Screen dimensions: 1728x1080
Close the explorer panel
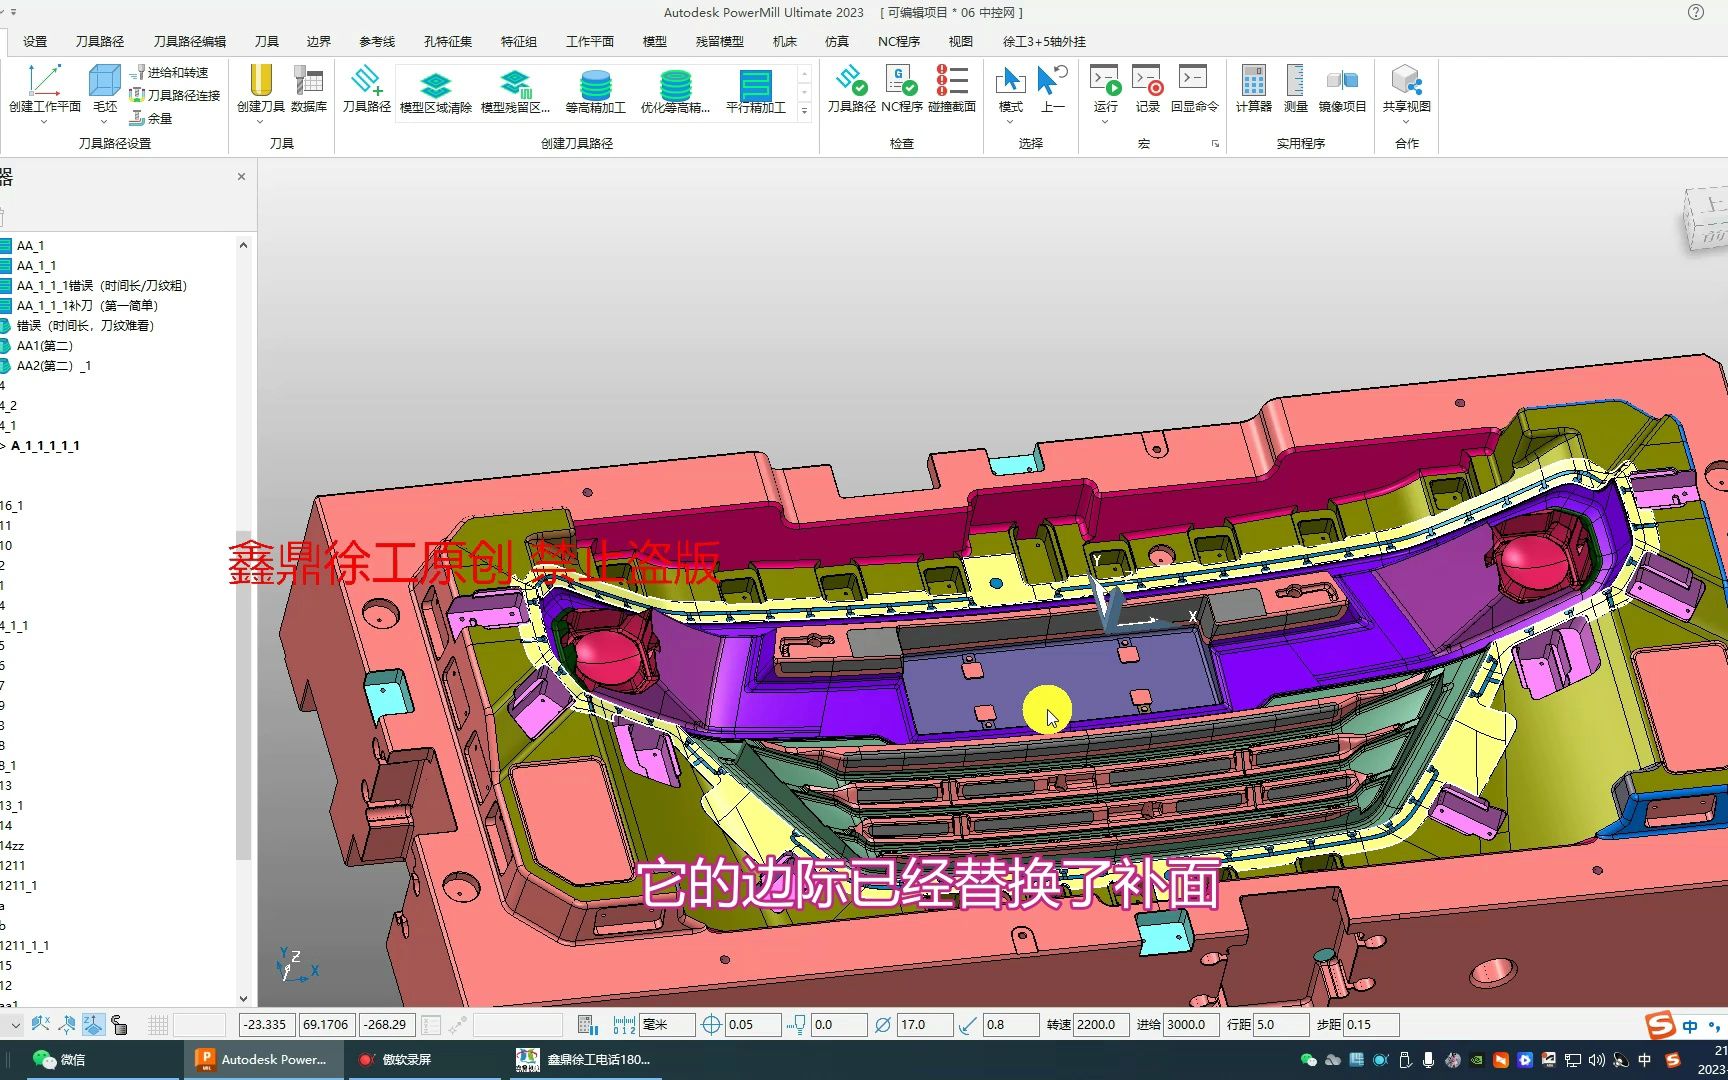click(241, 177)
